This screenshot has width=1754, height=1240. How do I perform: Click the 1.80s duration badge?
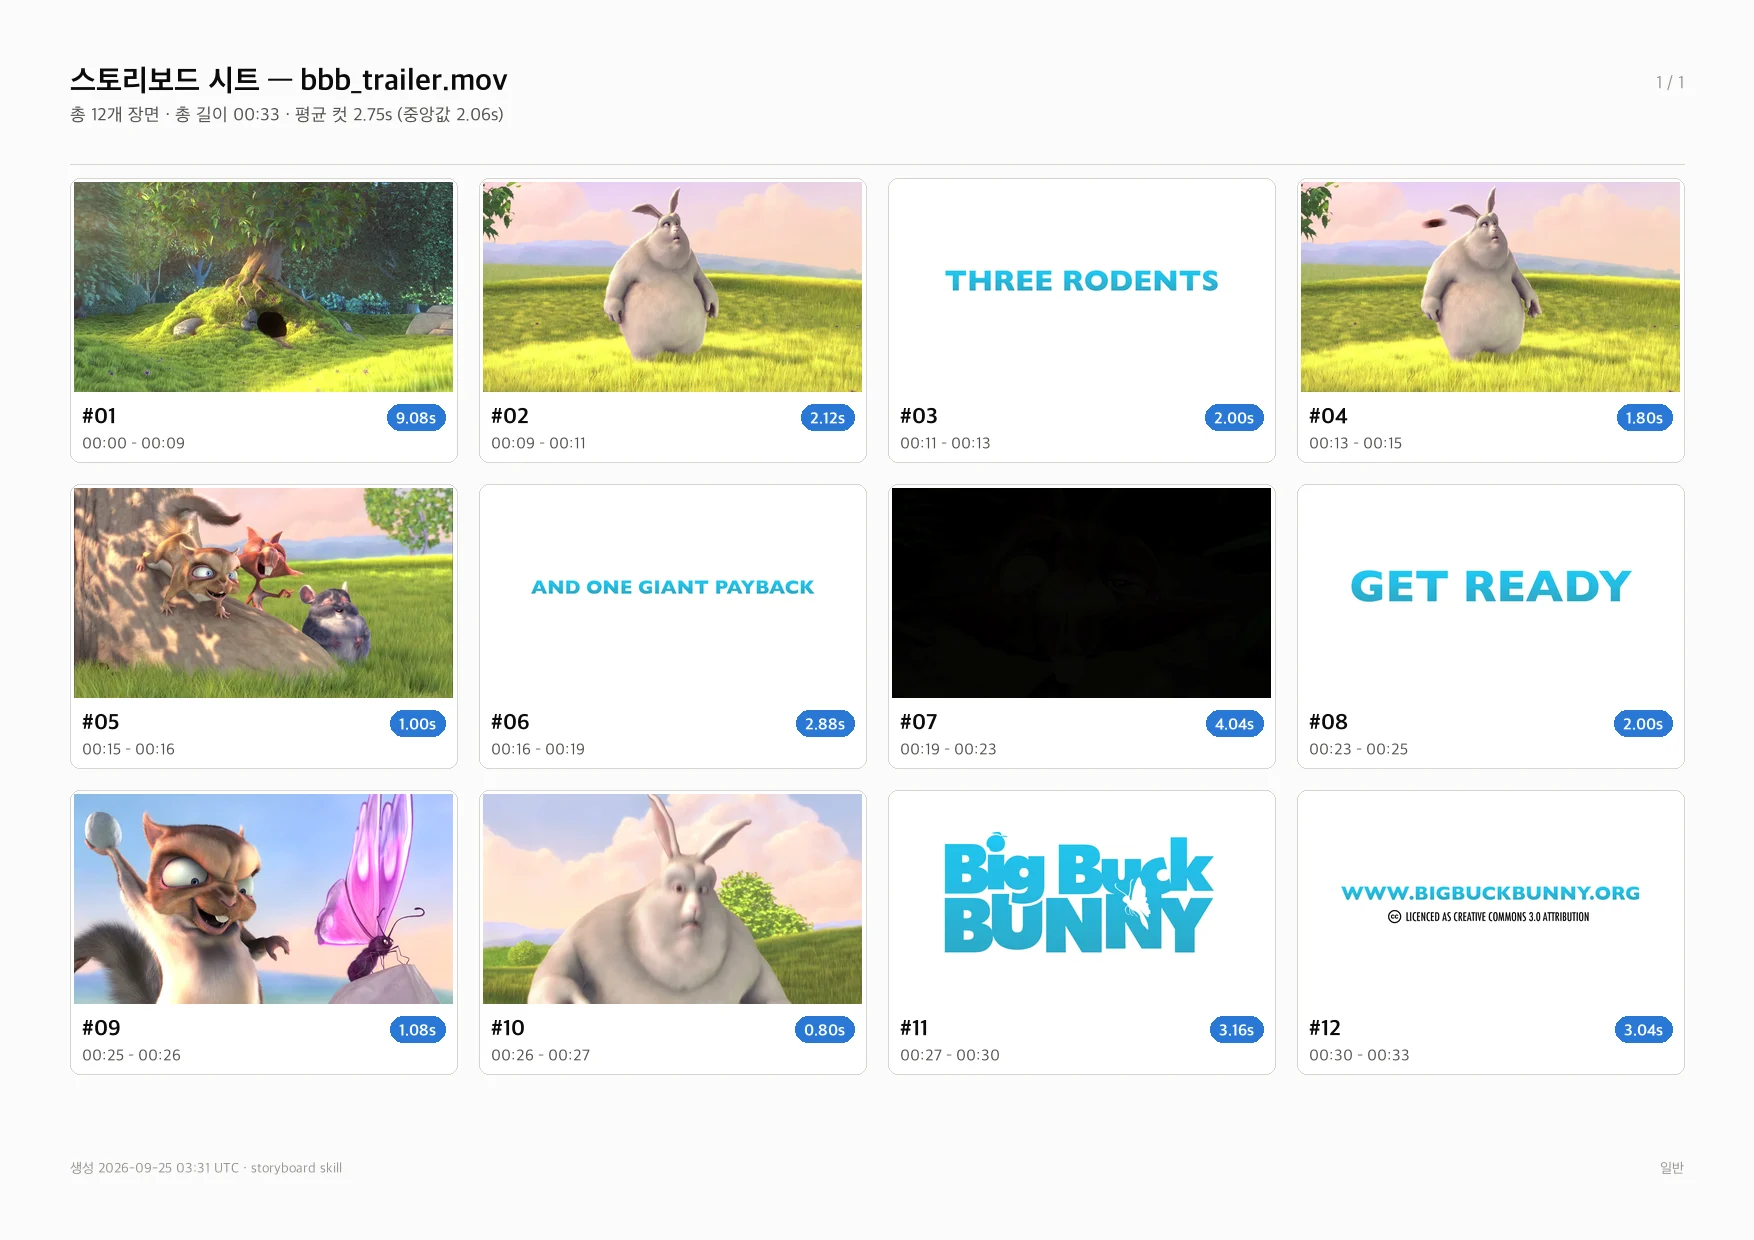[x=1644, y=418]
